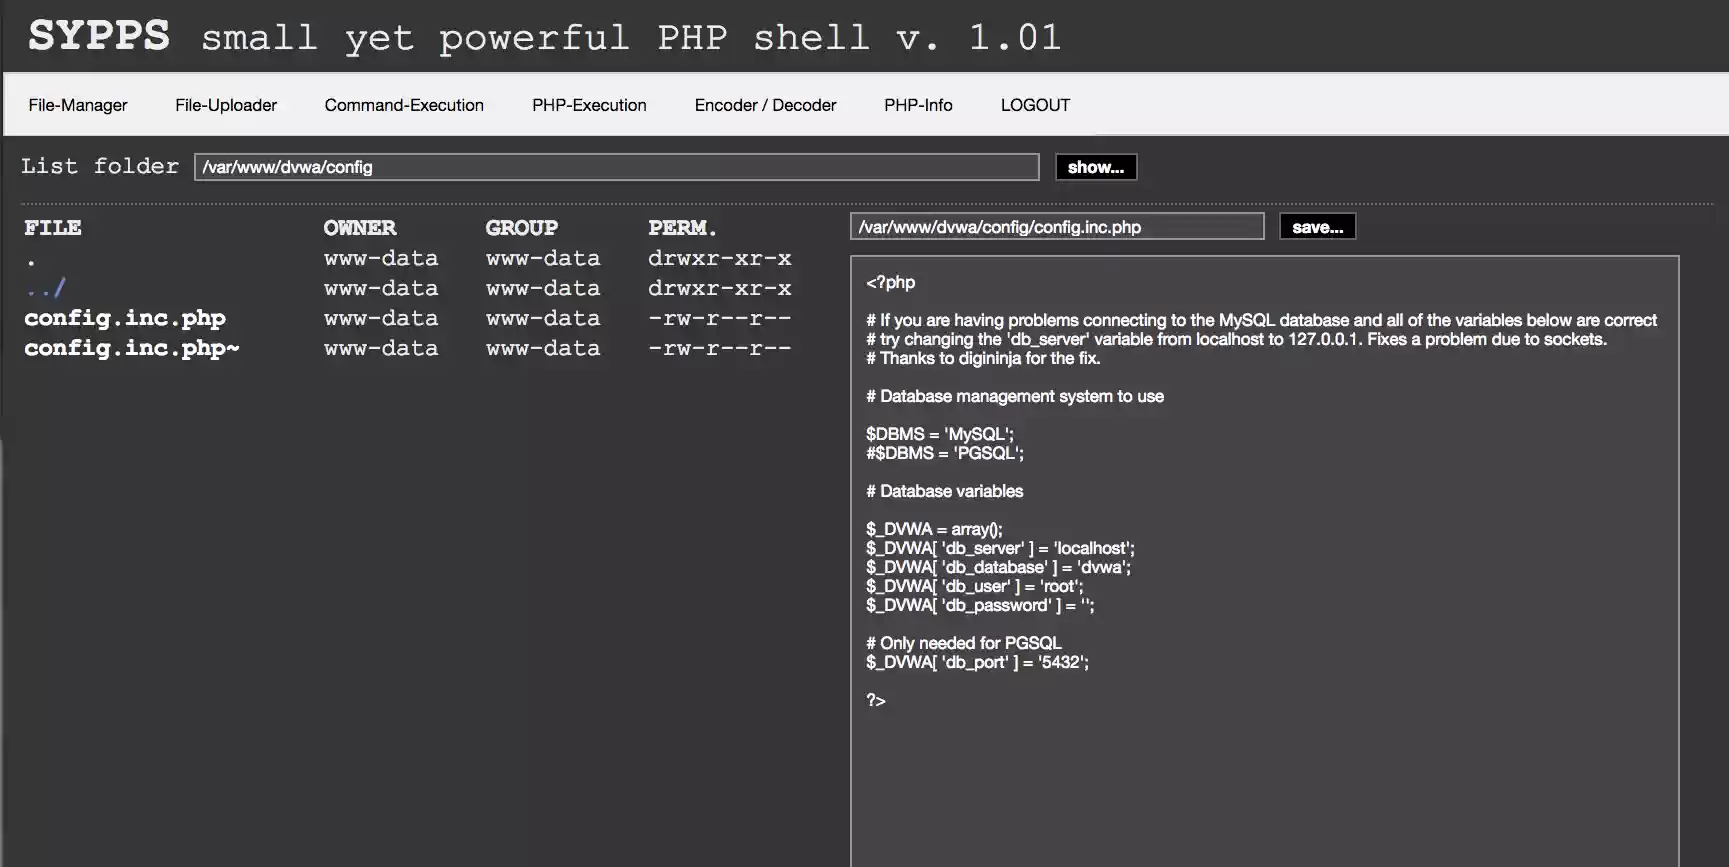
Task: Click the FILE column header
Action: point(53,228)
